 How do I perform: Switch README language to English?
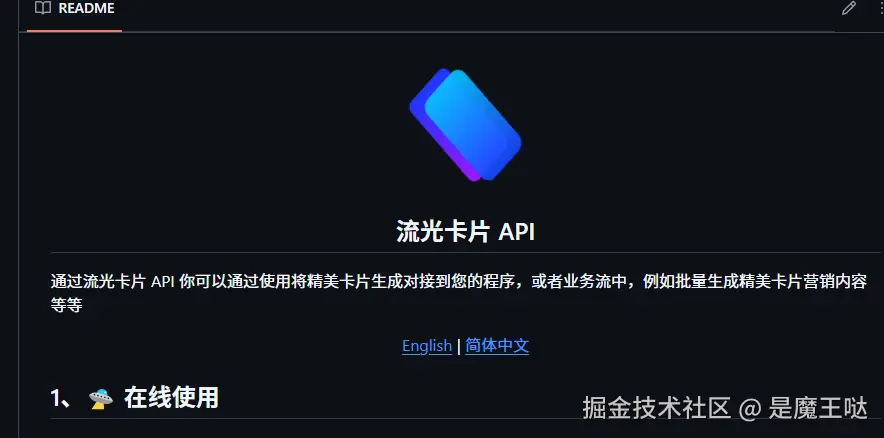(427, 346)
